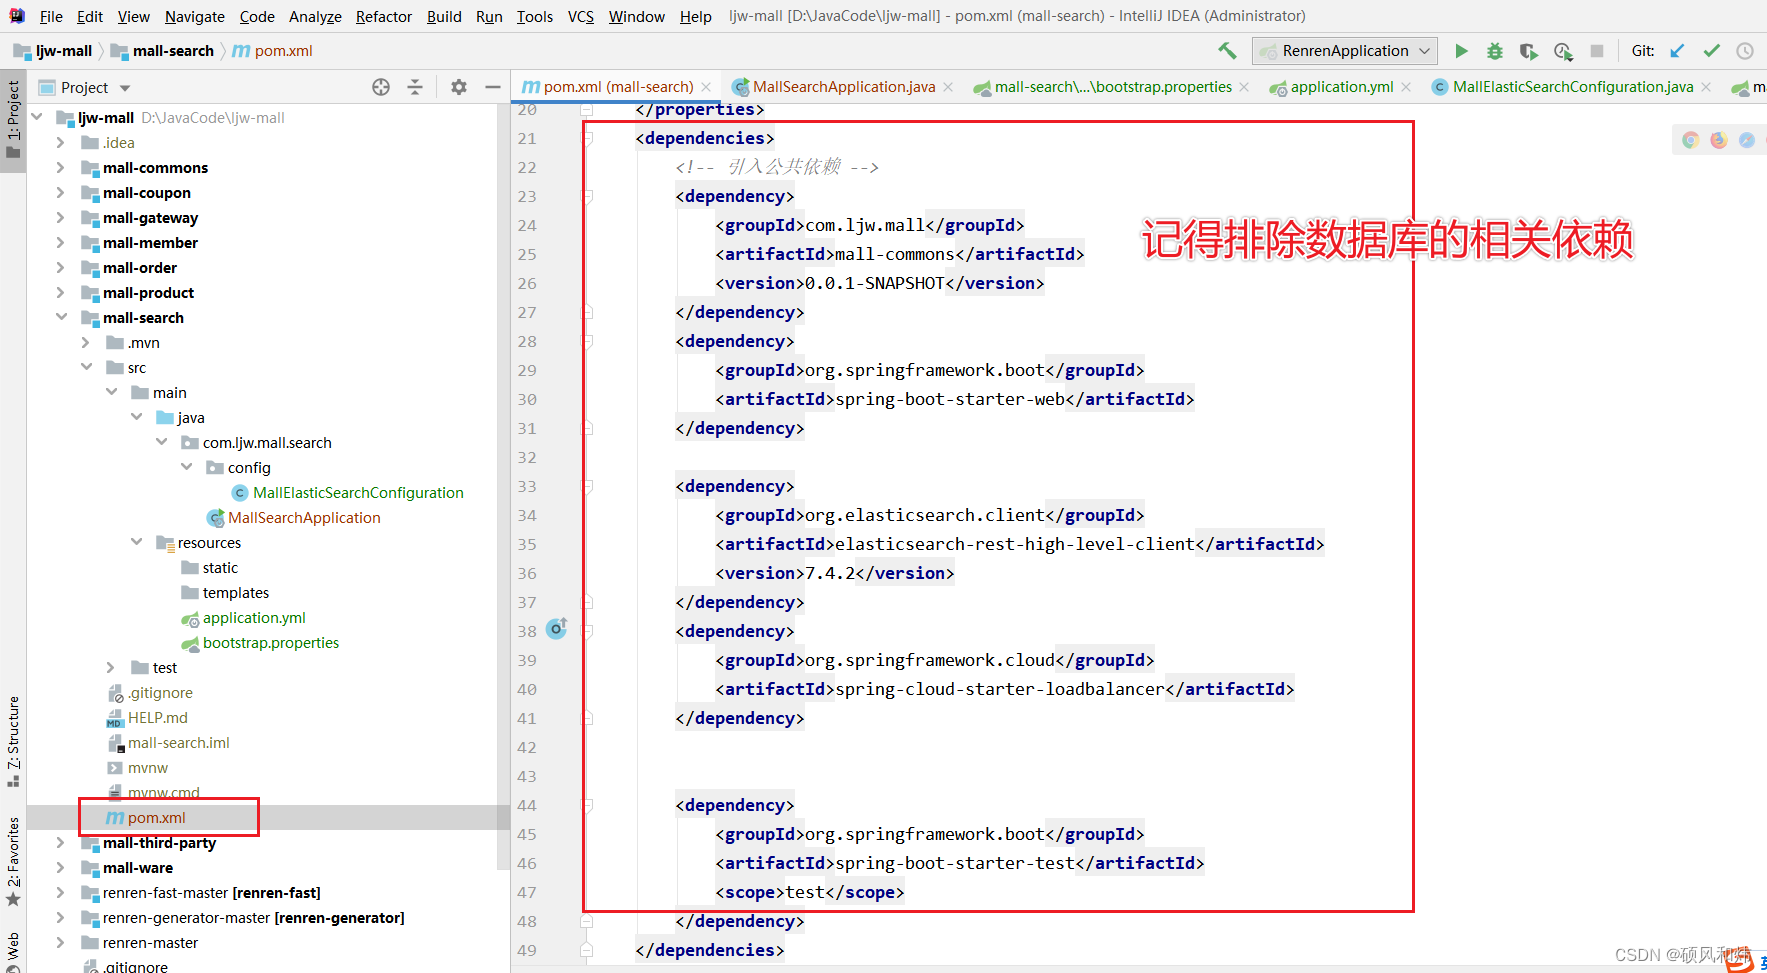This screenshot has width=1767, height=973.
Task: Open in Chrome browser icon
Action: tap(1690, 140)
